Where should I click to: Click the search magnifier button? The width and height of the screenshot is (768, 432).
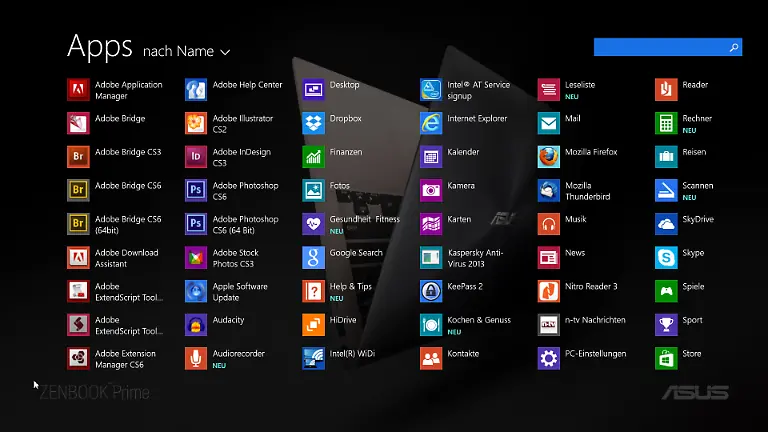click(733, 47)
